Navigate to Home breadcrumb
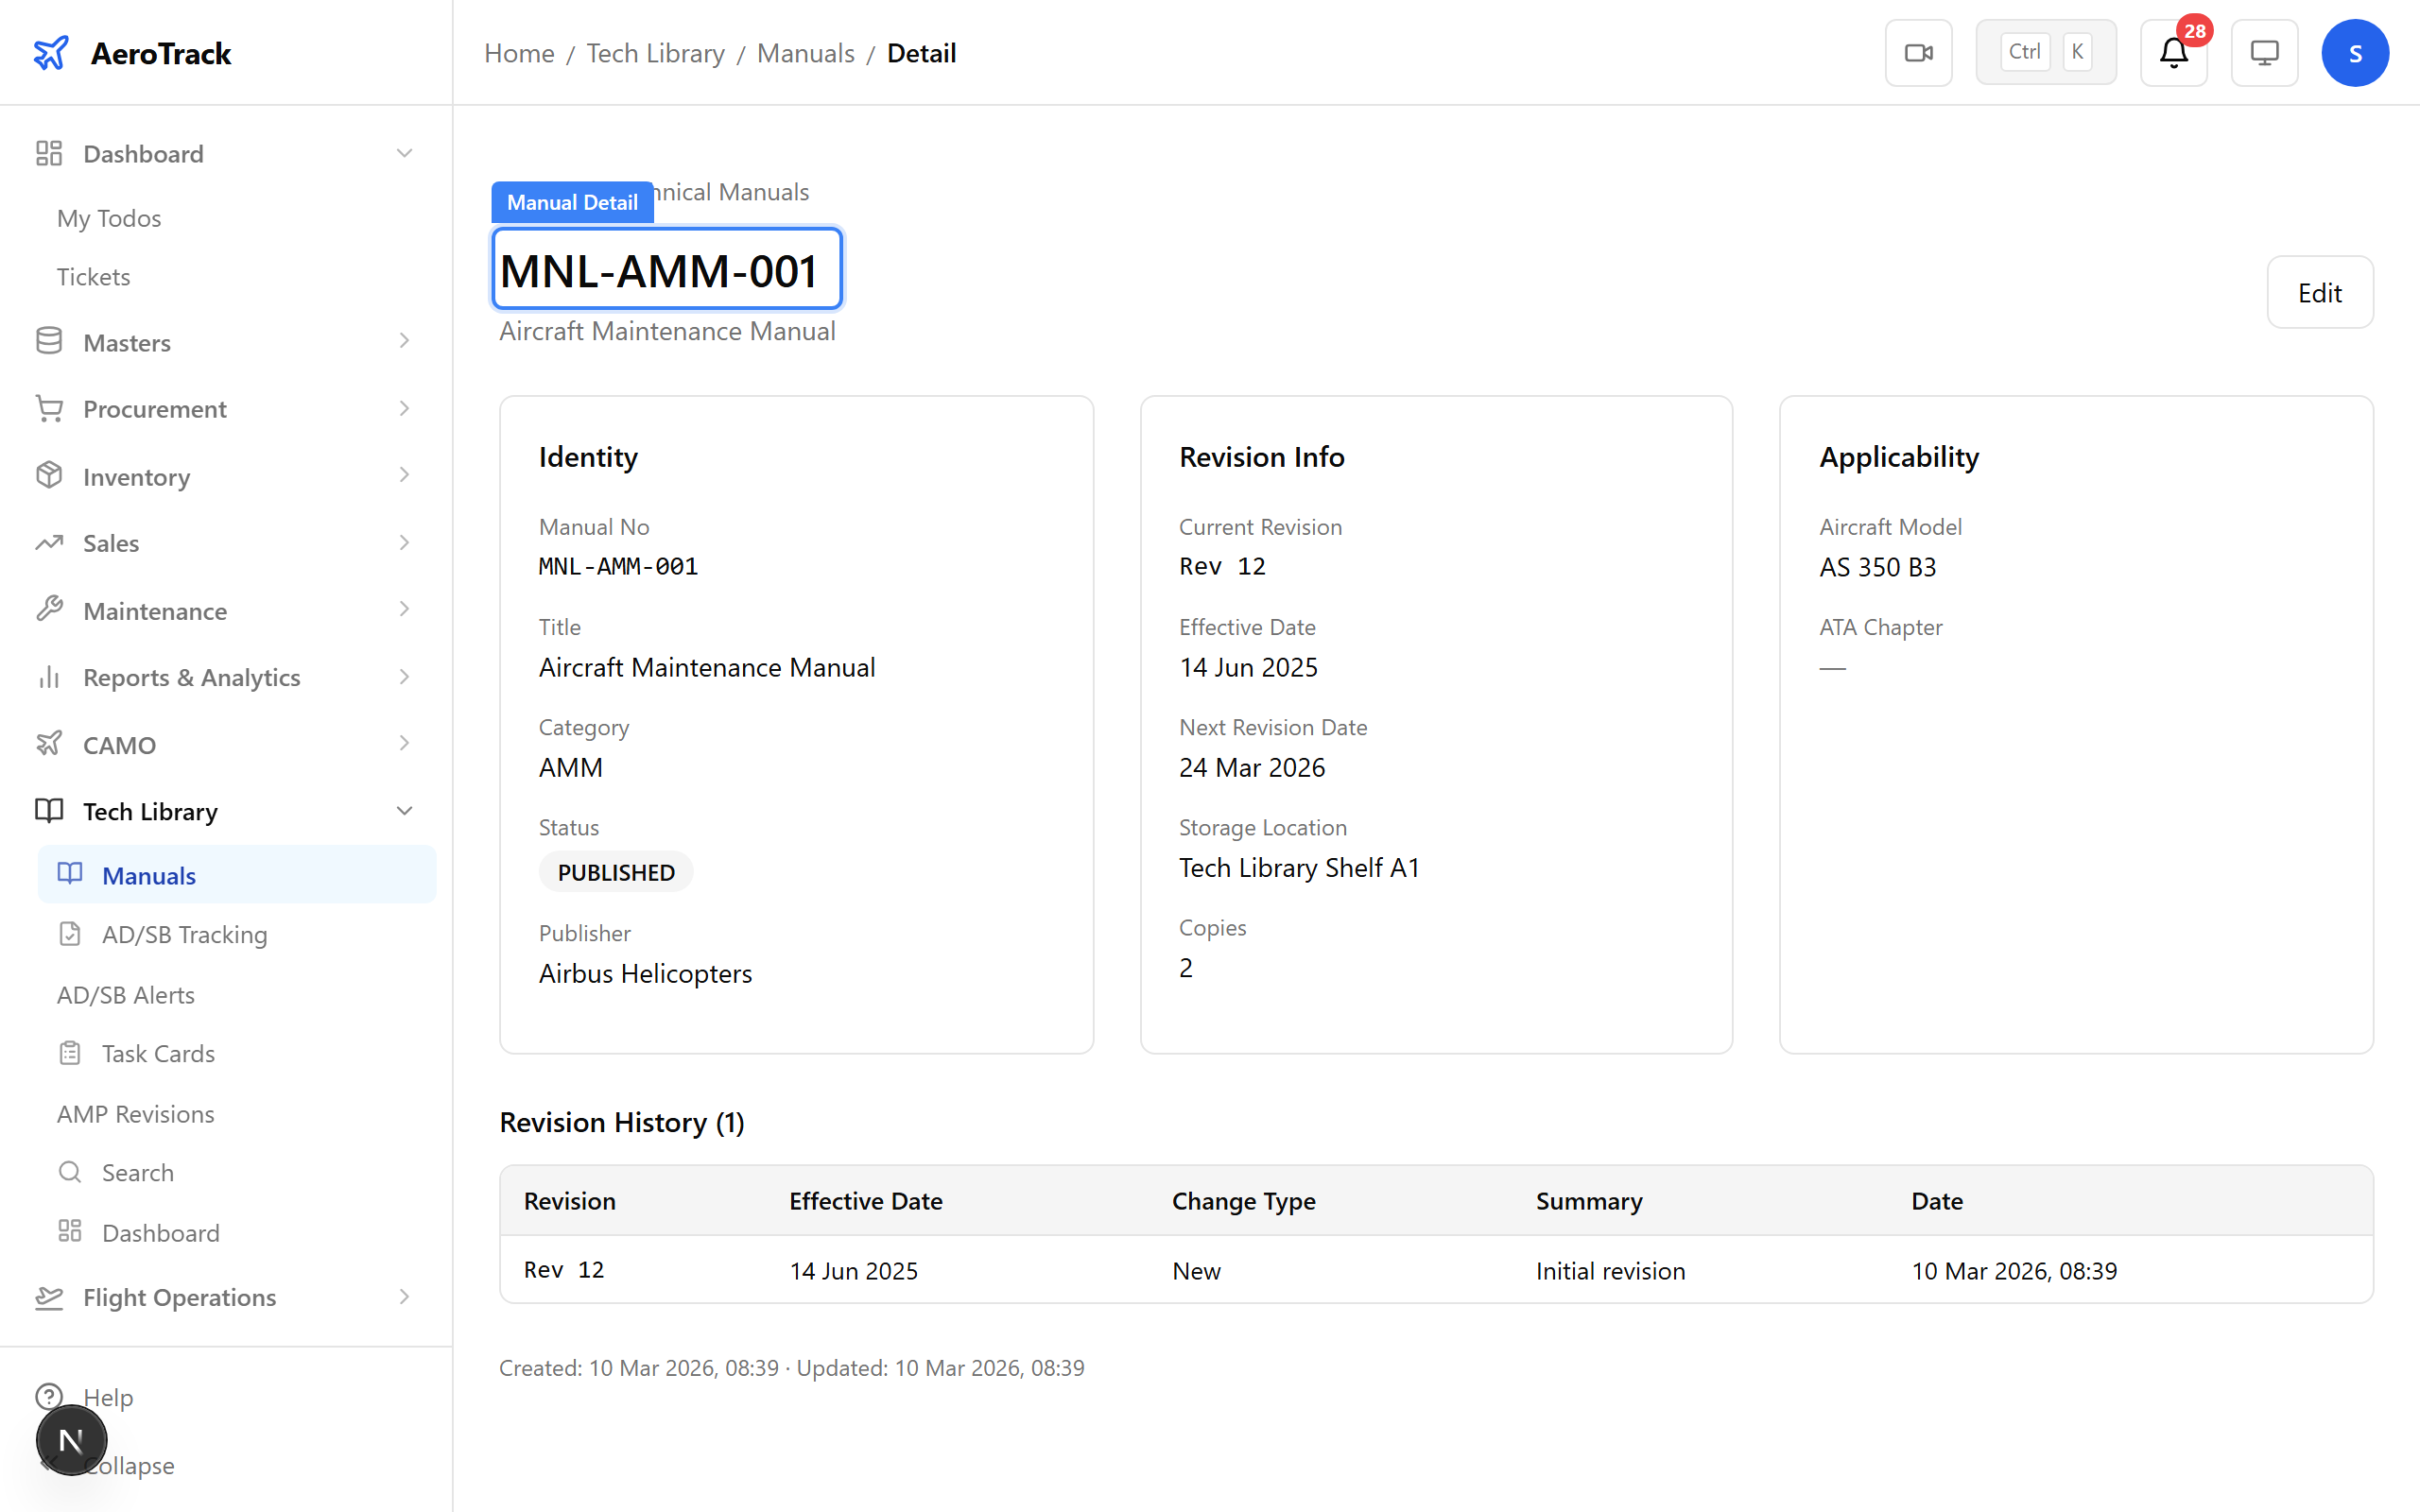This screenshot has height=1512, width=2420. click(518, 53)
